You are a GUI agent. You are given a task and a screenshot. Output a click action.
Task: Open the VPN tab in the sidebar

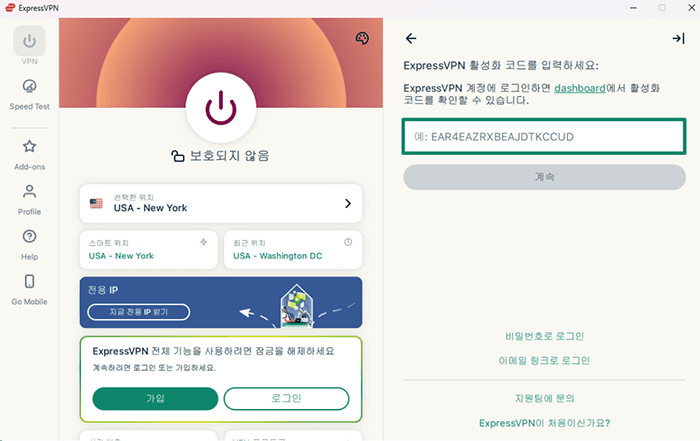click(29, 46)
